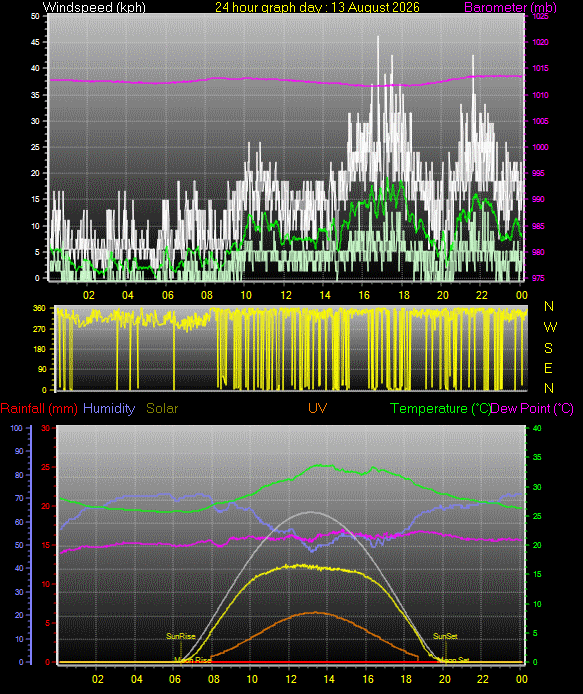Click 1000 on the Barometer axis
583x694 pixels.
(540, 147)
